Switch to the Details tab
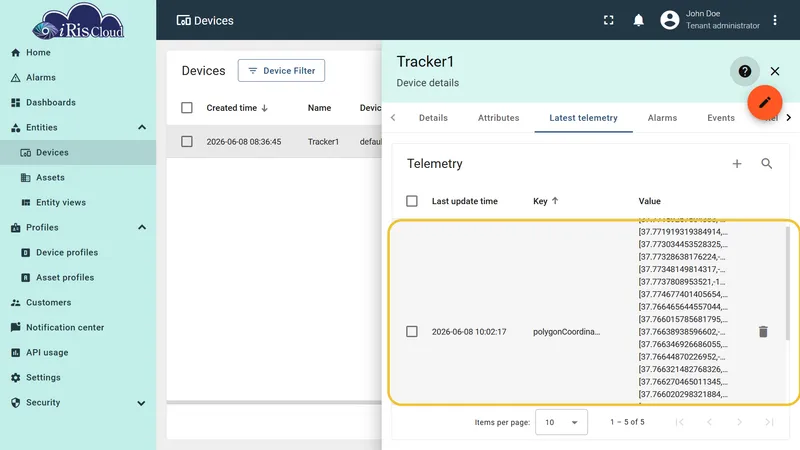 (433, 118)
